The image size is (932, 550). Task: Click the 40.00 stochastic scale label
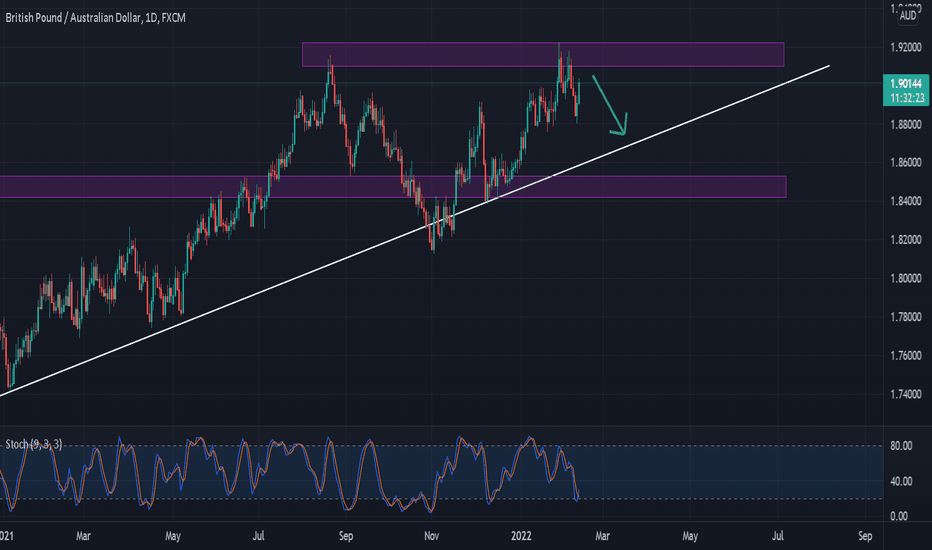coord(901,481)
